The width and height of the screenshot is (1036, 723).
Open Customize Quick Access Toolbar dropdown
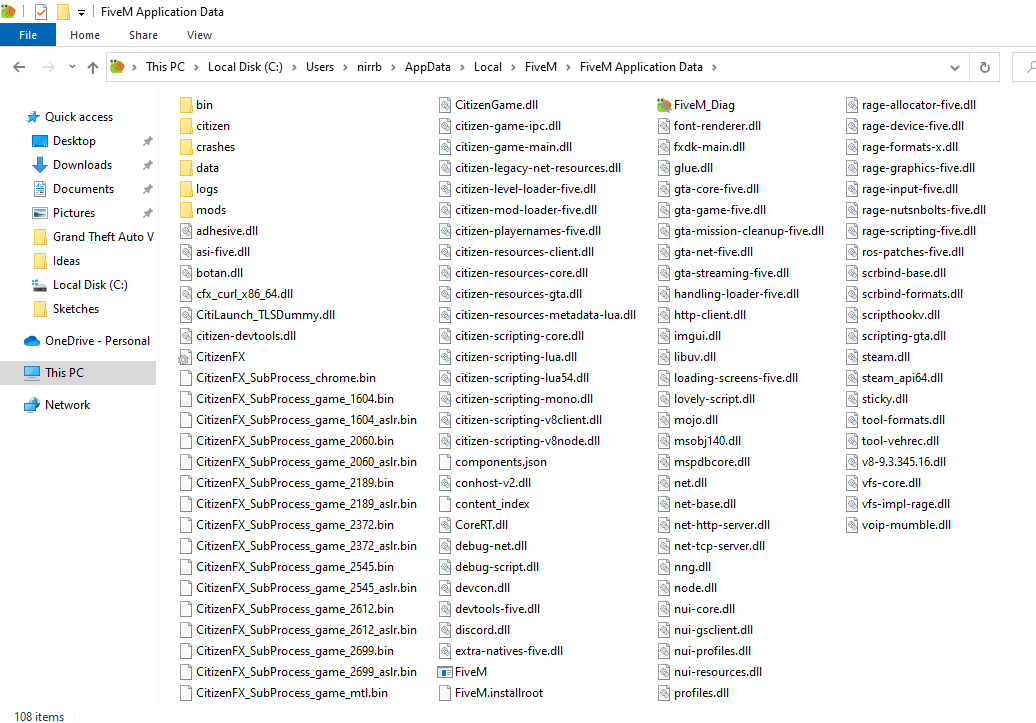(81, 13)
